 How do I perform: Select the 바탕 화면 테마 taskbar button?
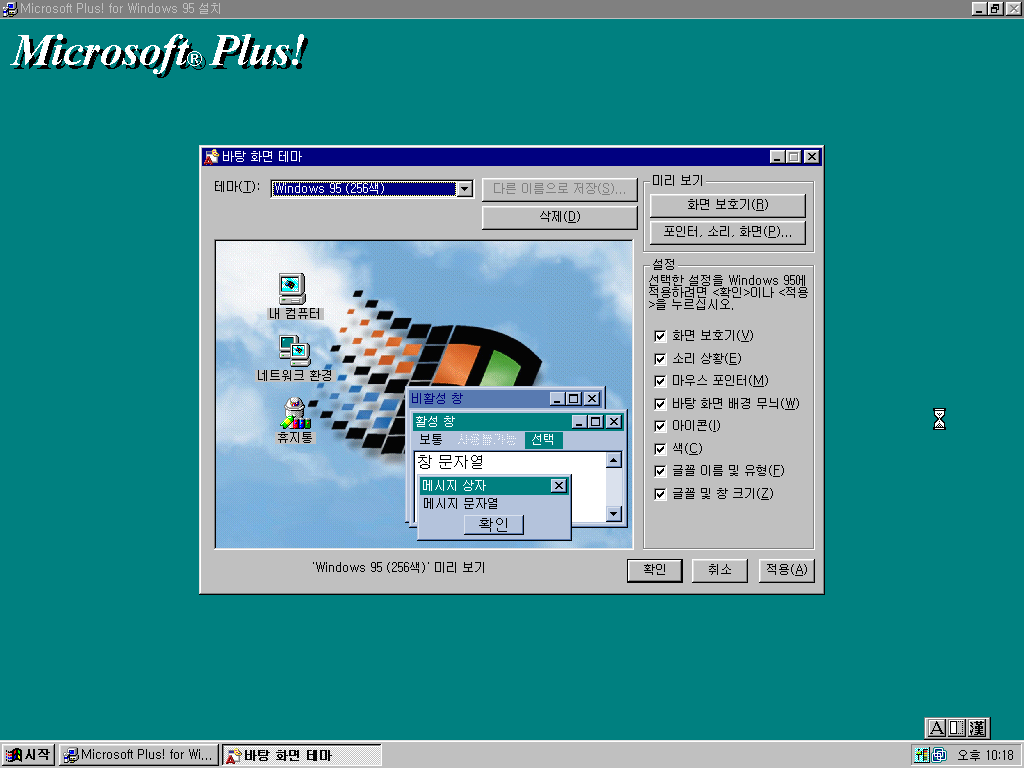pos(302,755)
